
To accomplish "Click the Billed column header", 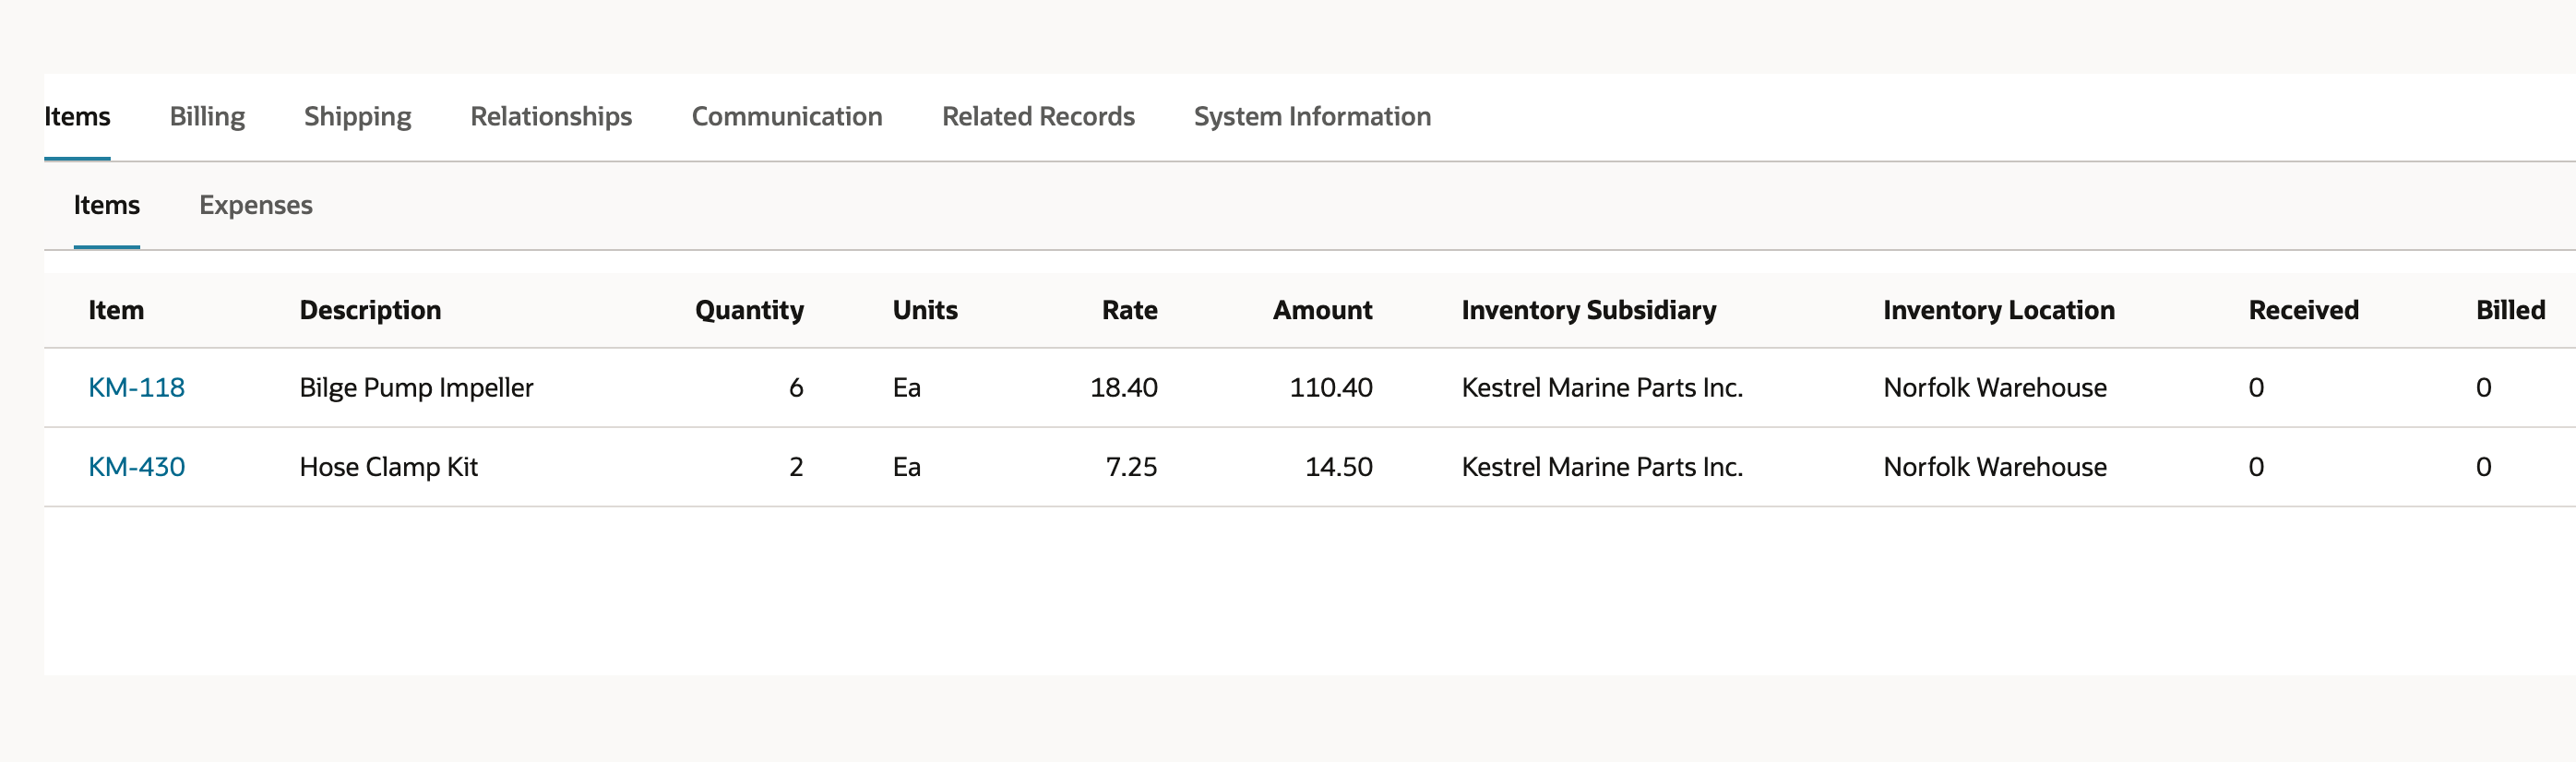I will pyautogui.click(x=2510, y=310).
